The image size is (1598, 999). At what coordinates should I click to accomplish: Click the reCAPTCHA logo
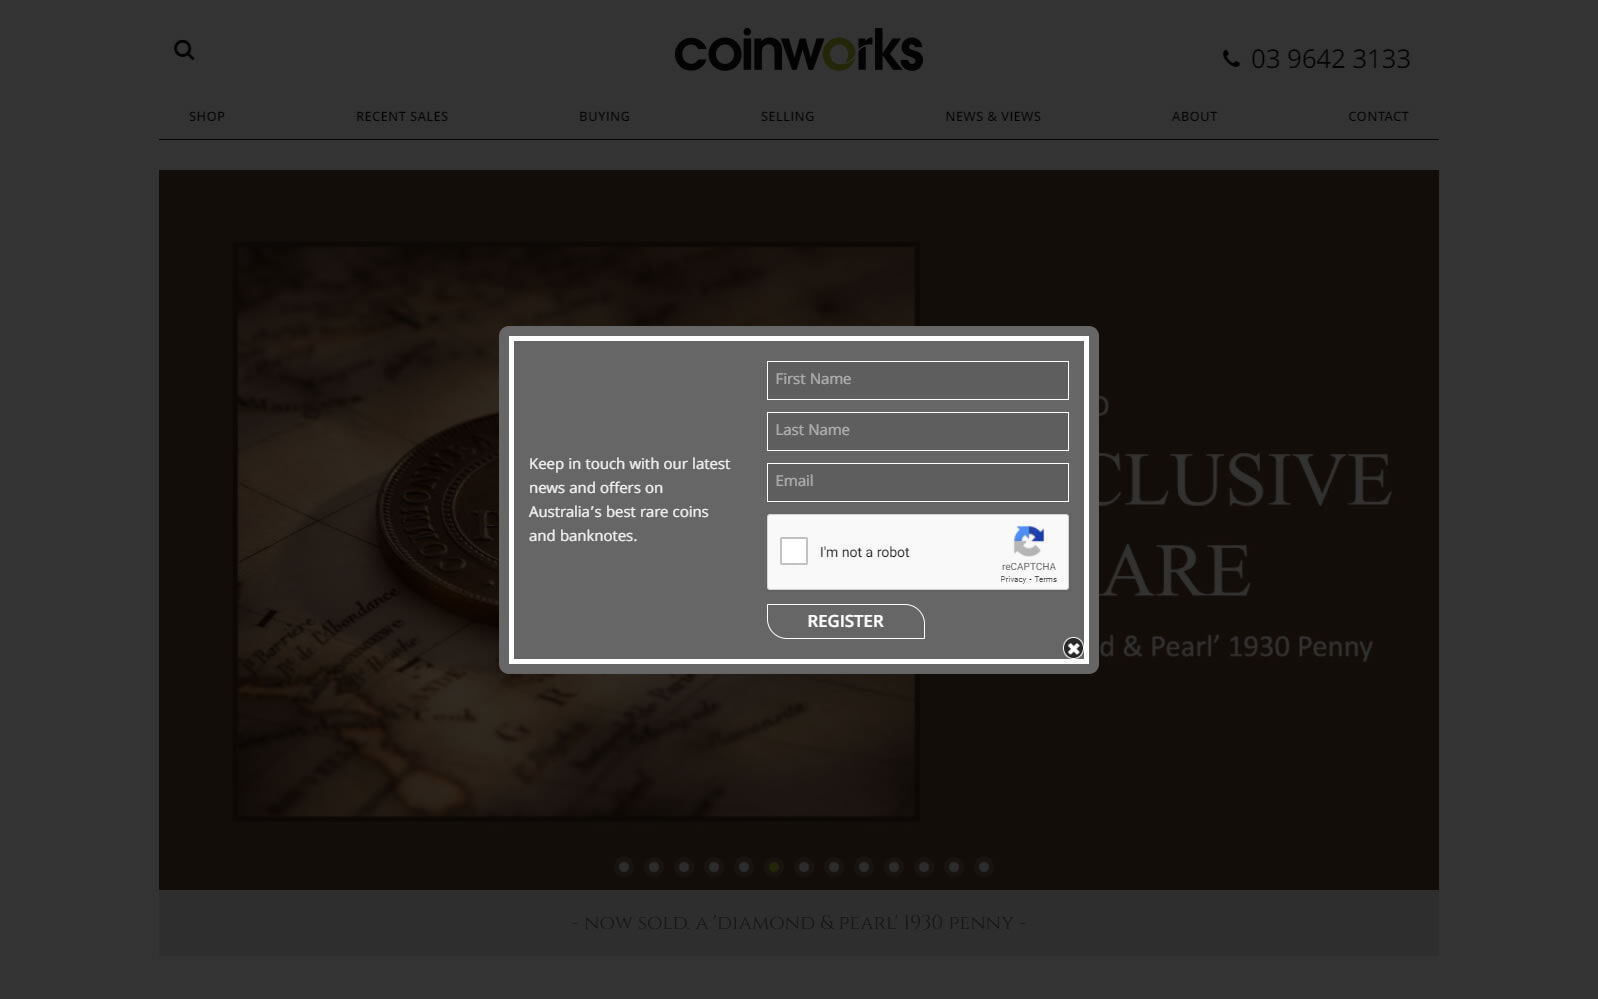[1028, 541]
